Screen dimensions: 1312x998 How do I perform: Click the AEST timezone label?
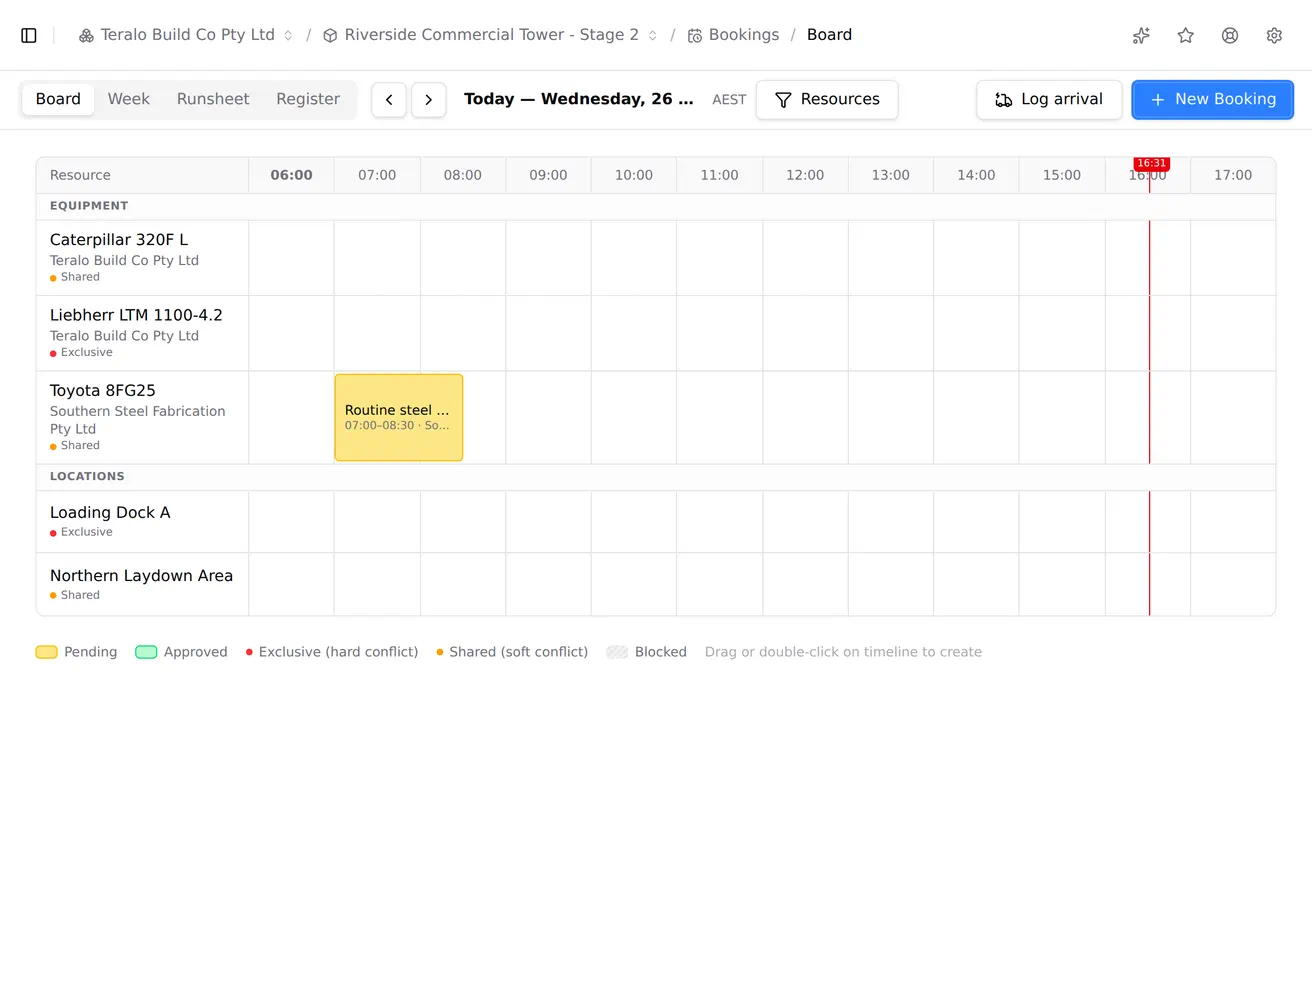tap(729, 100)
